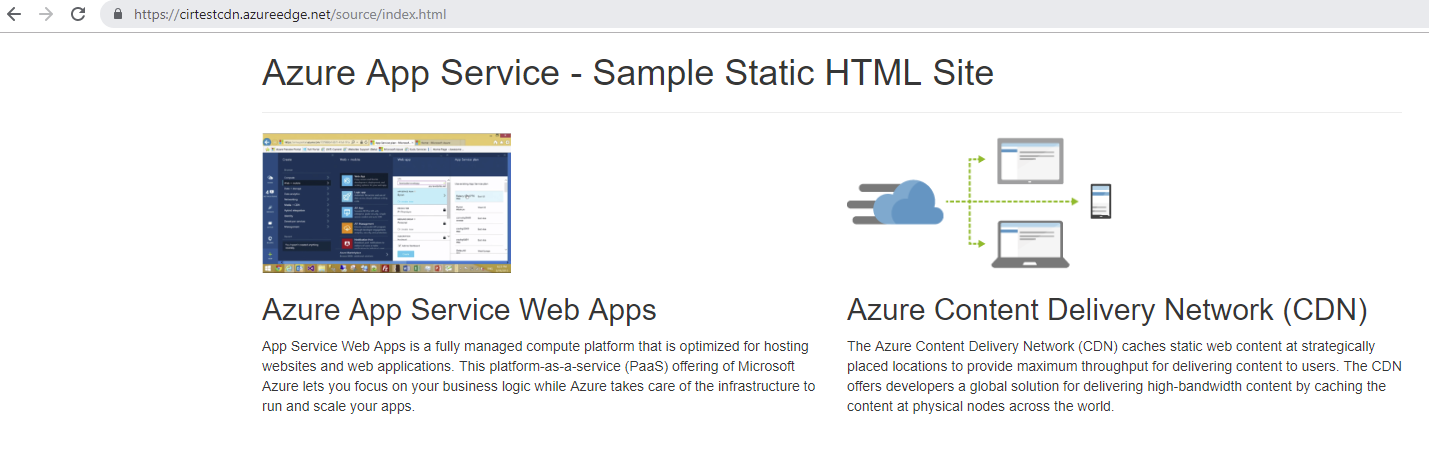Click the 'Azure App Service Web Apps' heading

(459, 309)
